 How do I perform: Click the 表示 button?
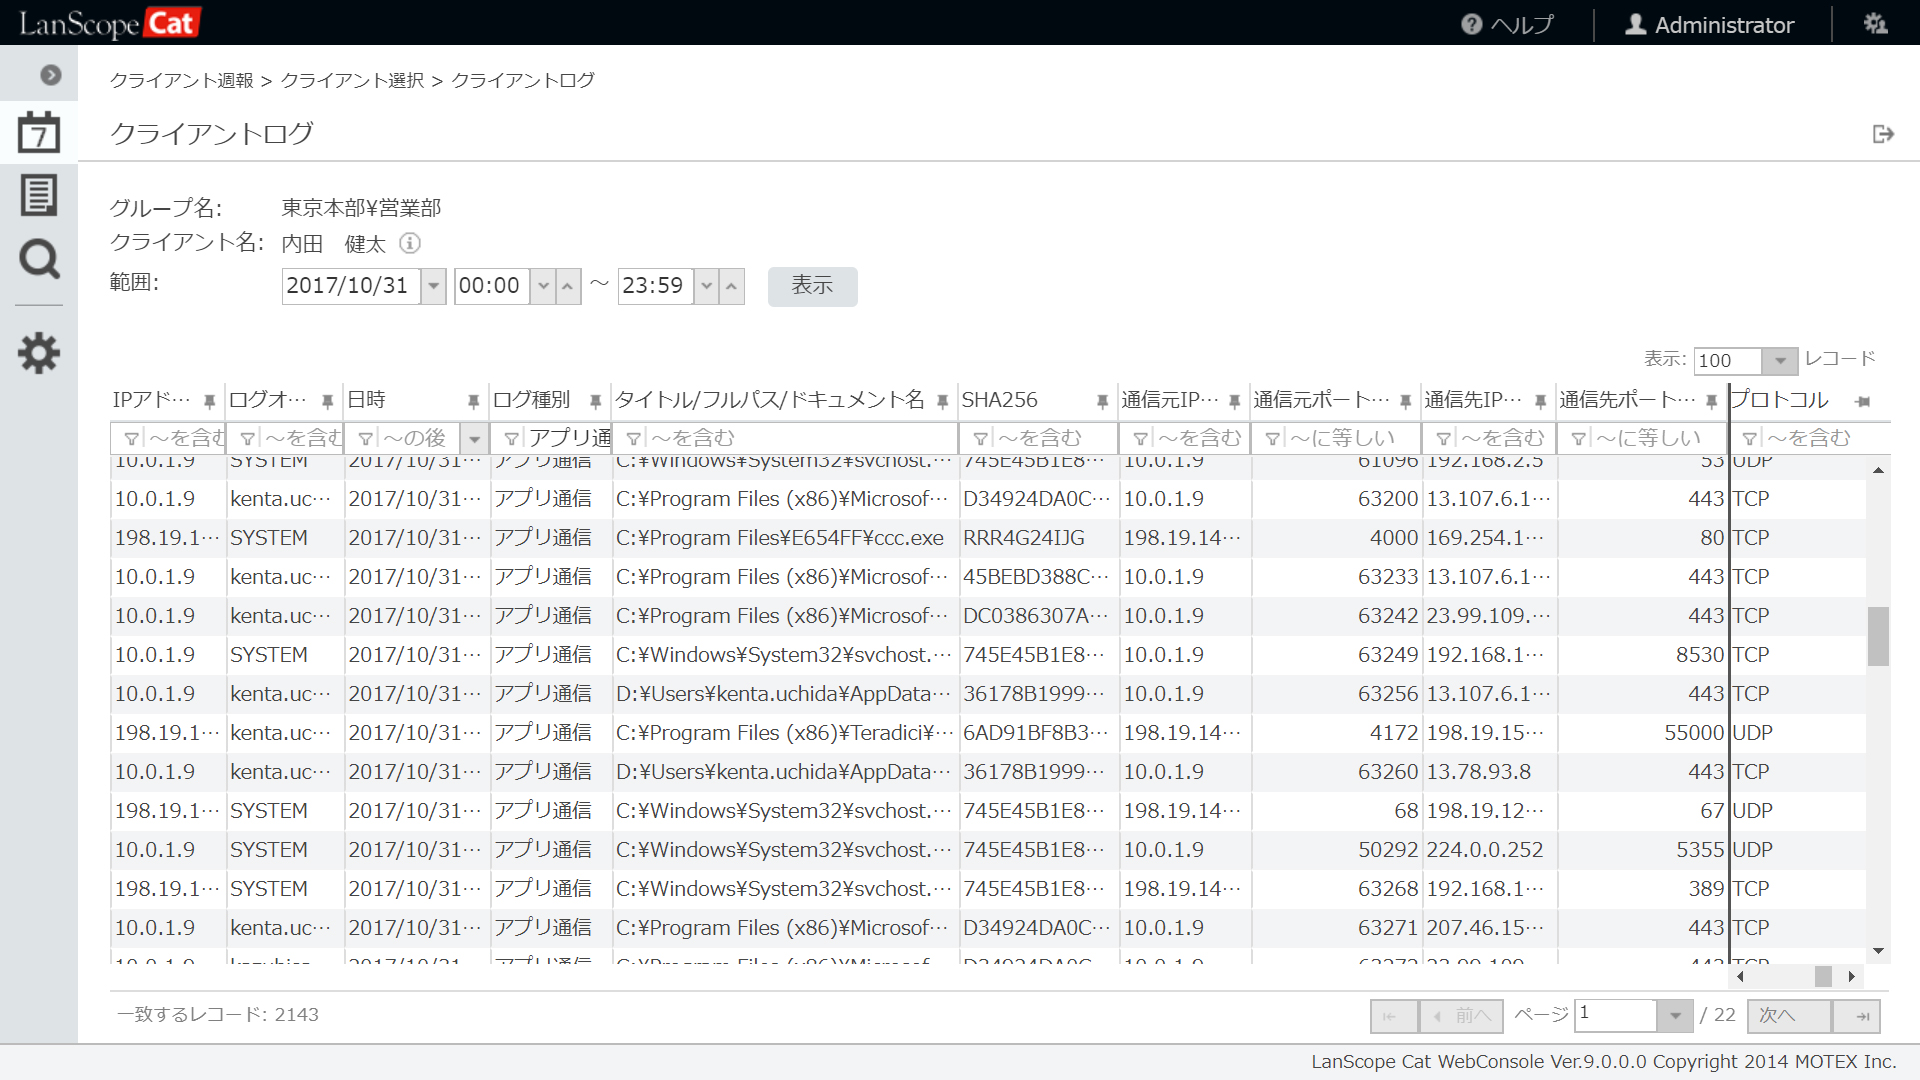812,286
